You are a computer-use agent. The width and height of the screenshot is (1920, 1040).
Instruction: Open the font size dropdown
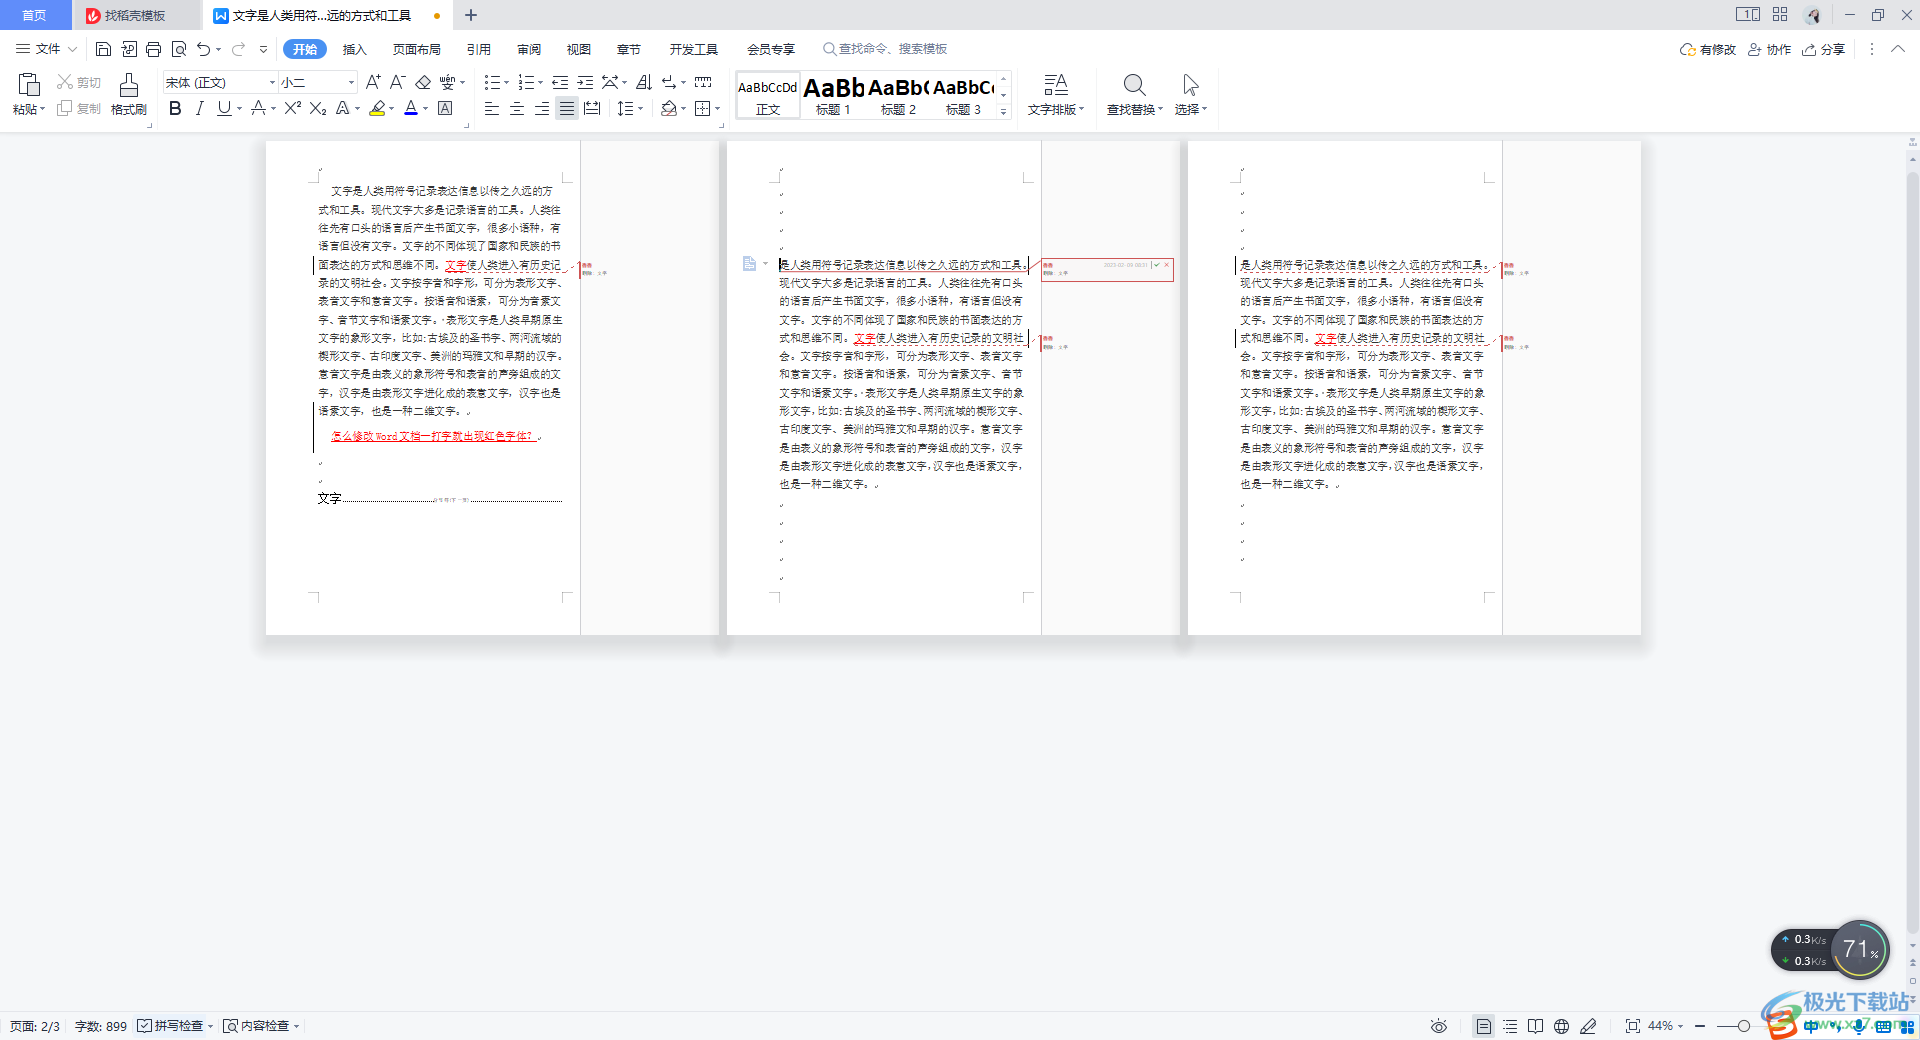click(351, 82)
